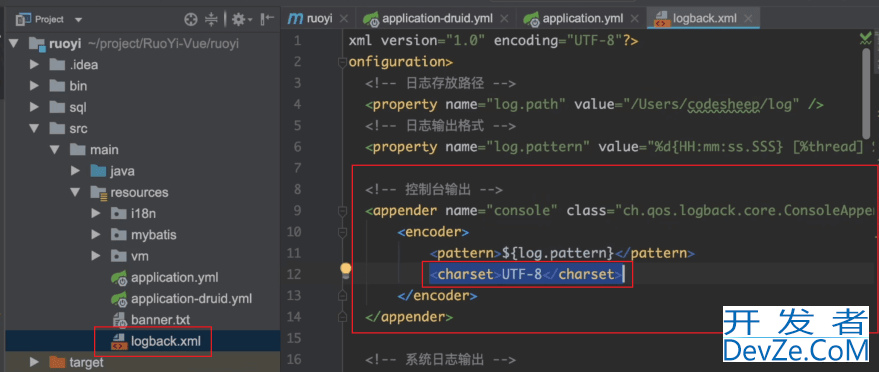Image resolution: width=879 pixels, height=372 pixels.
Task: Switch to the ruoyi pom tab
Action: tap(311, 18)
